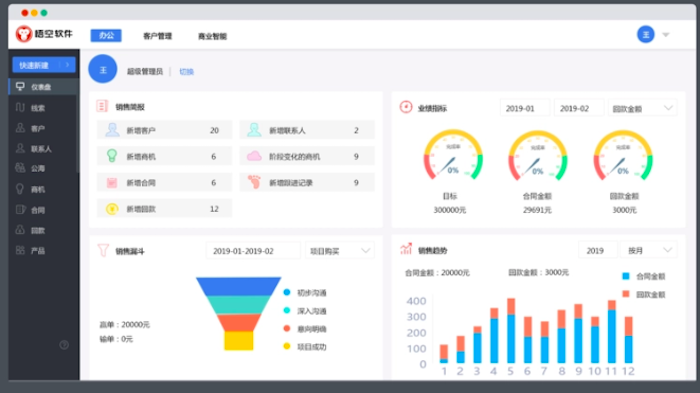
Task: Click the 新增合同 pink document icon
Action: pos(112,182)
